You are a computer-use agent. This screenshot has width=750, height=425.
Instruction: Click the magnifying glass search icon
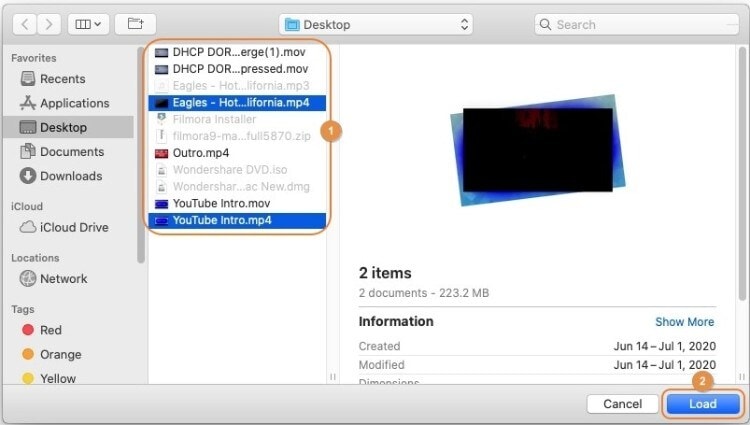coord(545,24)
